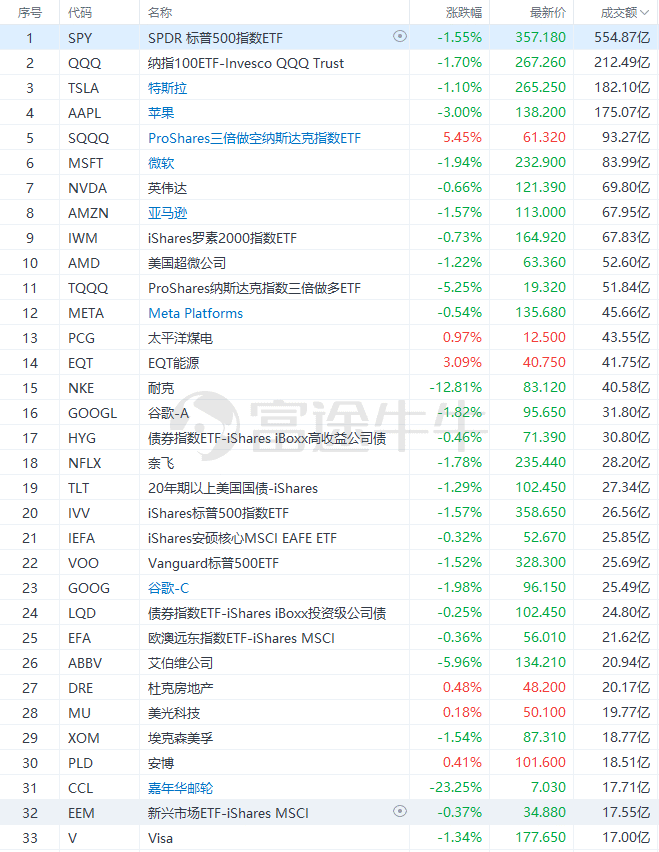Click the 代码 column header
This screenshot has height=852, width=659.
click(x=80, y=12)
